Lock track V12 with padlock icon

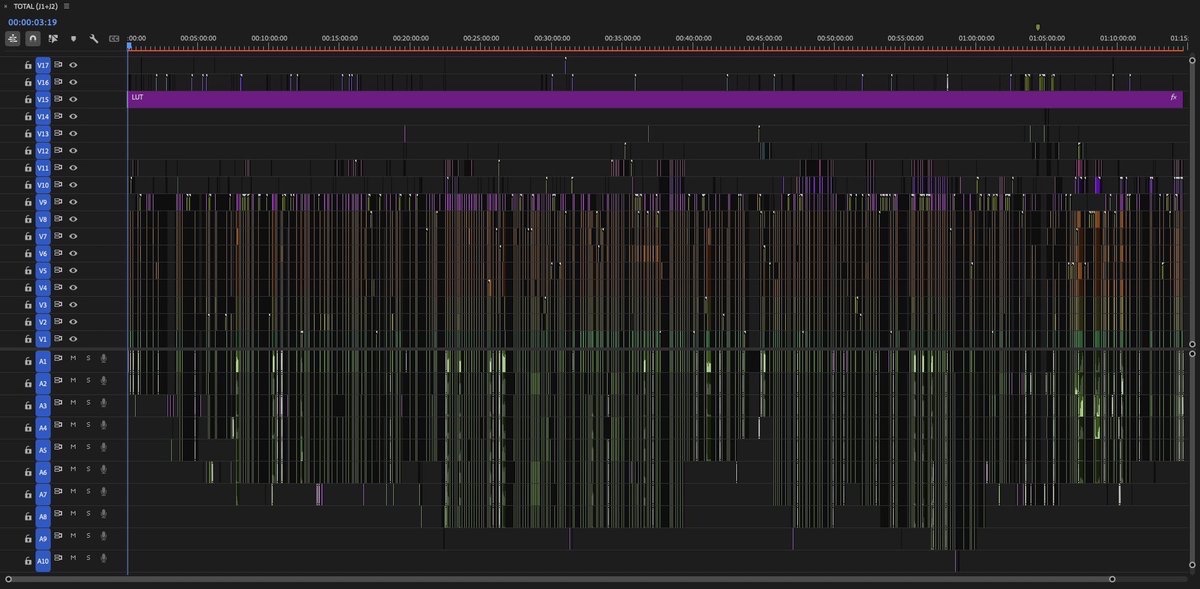28,150
